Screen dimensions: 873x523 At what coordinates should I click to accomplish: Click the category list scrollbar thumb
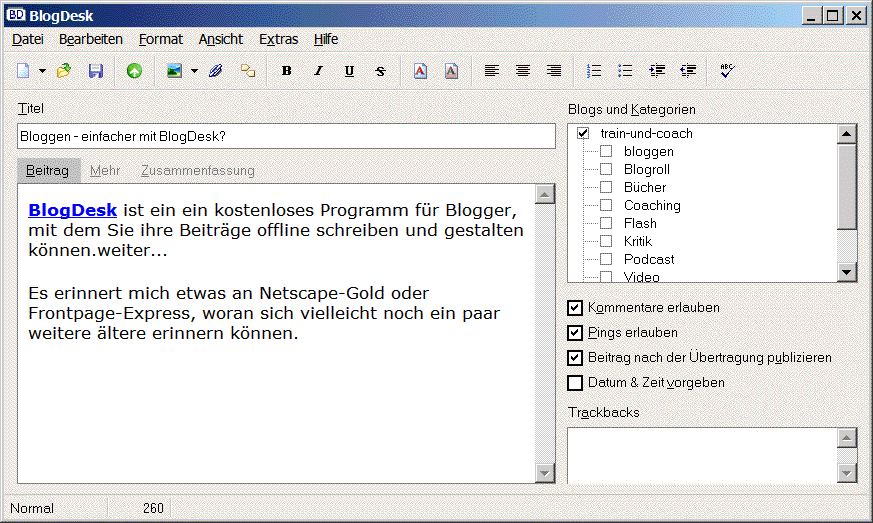(847, 186)
